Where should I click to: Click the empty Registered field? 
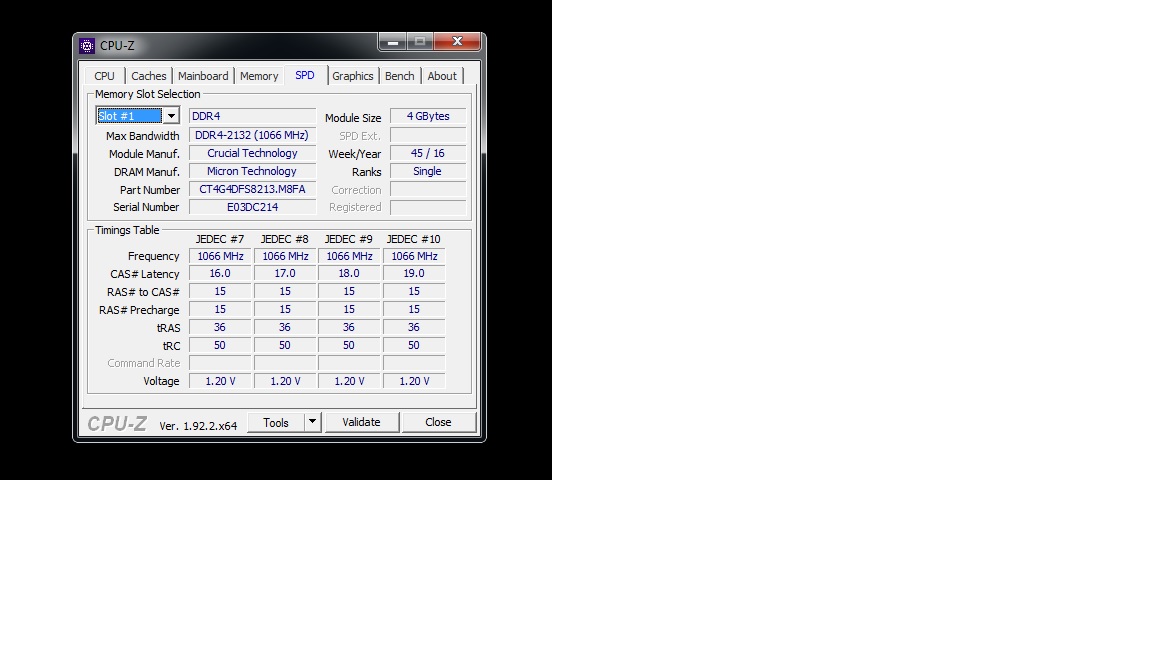pyautogui.click(x=428, y=207)
